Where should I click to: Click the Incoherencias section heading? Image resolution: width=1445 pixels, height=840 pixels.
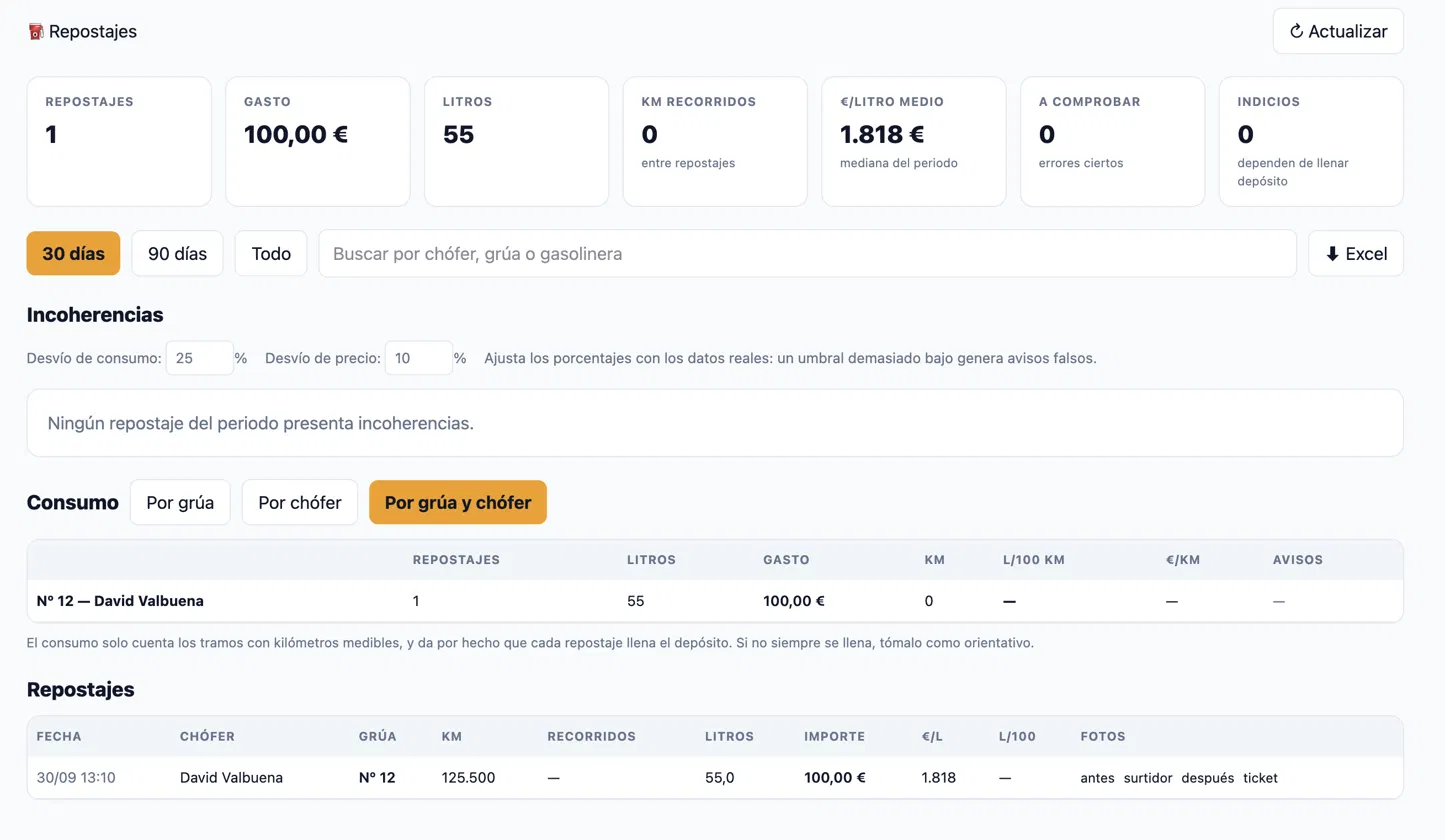click(95, 315)
